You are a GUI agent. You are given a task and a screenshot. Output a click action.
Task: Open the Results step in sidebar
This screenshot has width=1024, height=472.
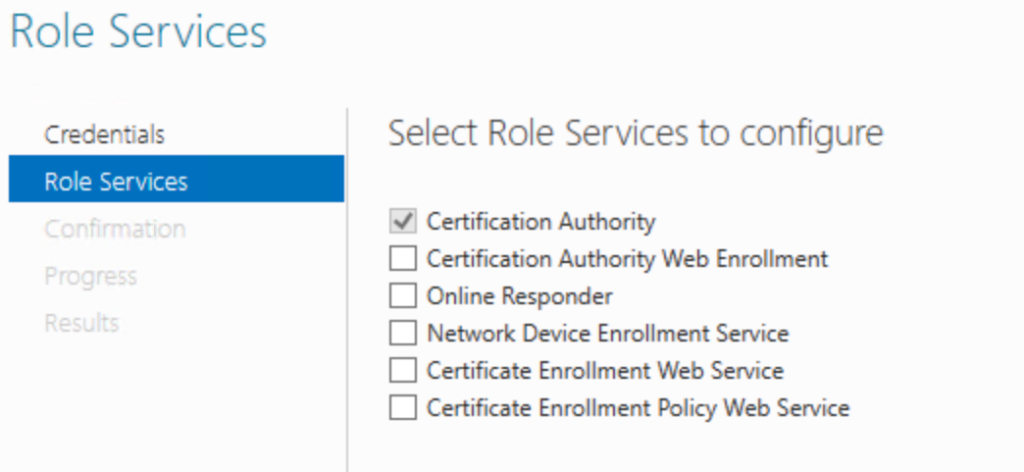[x=82, y=323]
